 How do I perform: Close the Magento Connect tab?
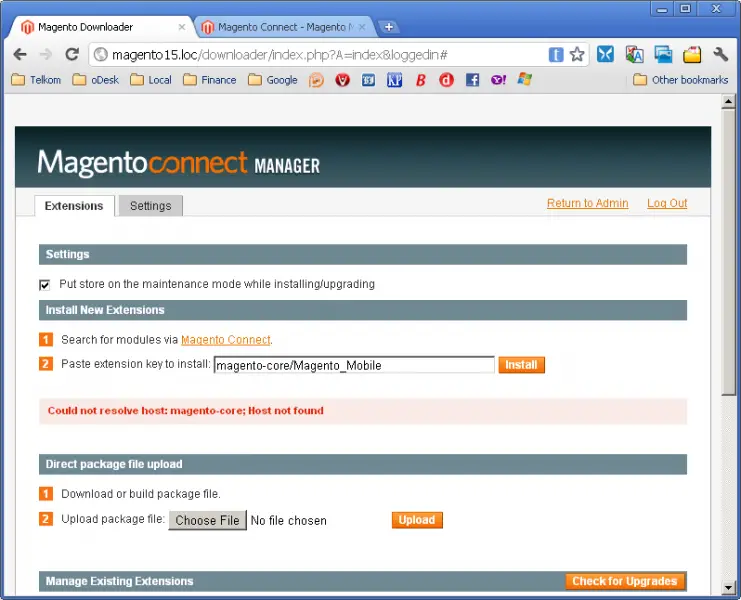pos(362,27)
